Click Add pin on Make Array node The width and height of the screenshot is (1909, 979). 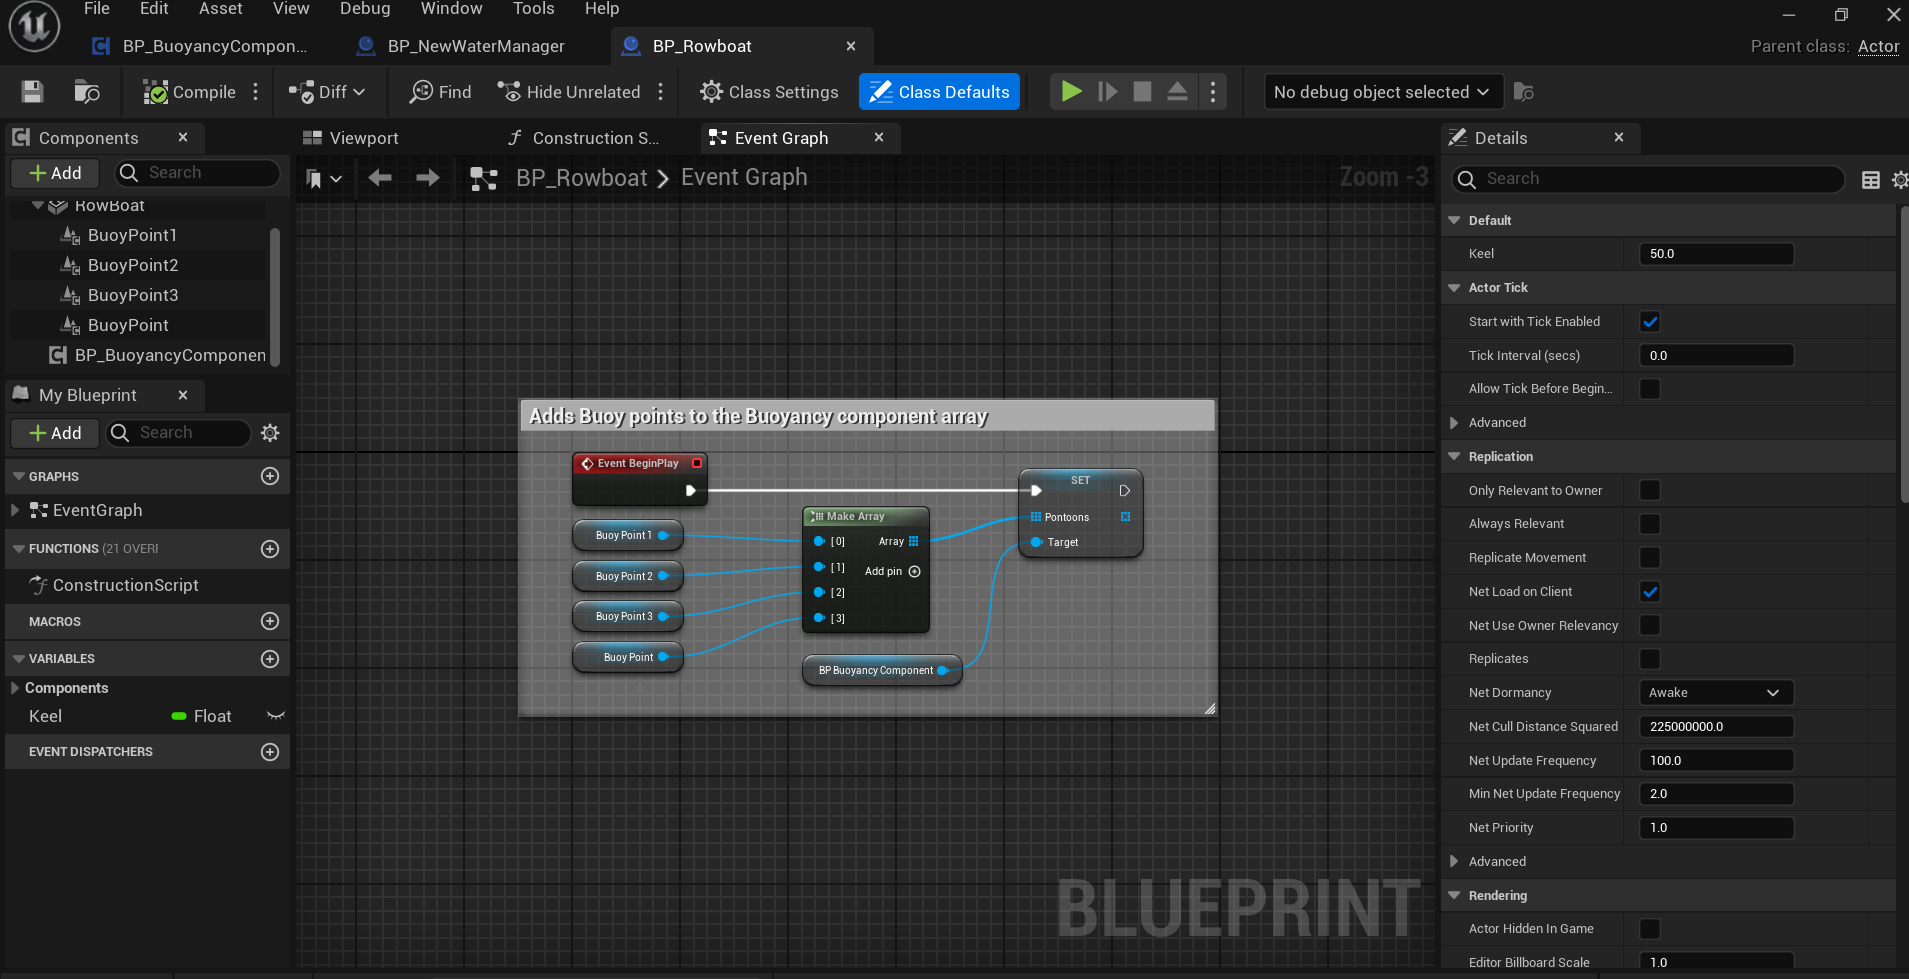pos(892,572)
